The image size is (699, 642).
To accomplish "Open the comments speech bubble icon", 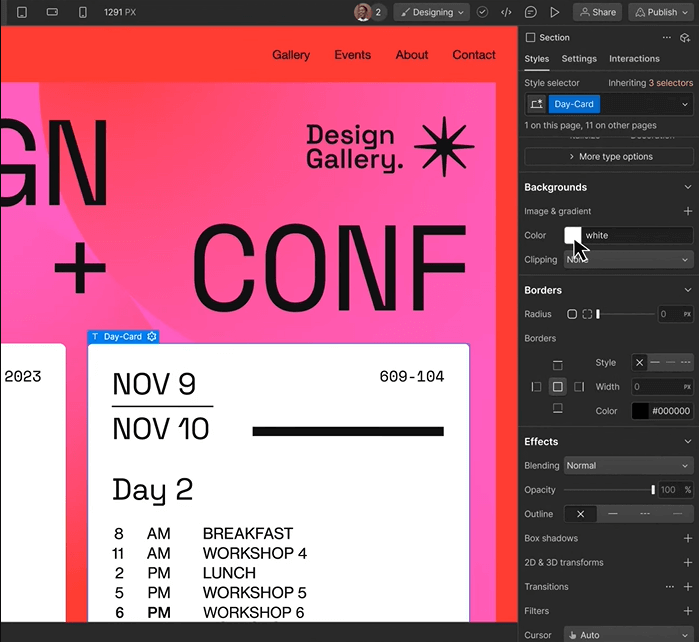I will point(530,13).
